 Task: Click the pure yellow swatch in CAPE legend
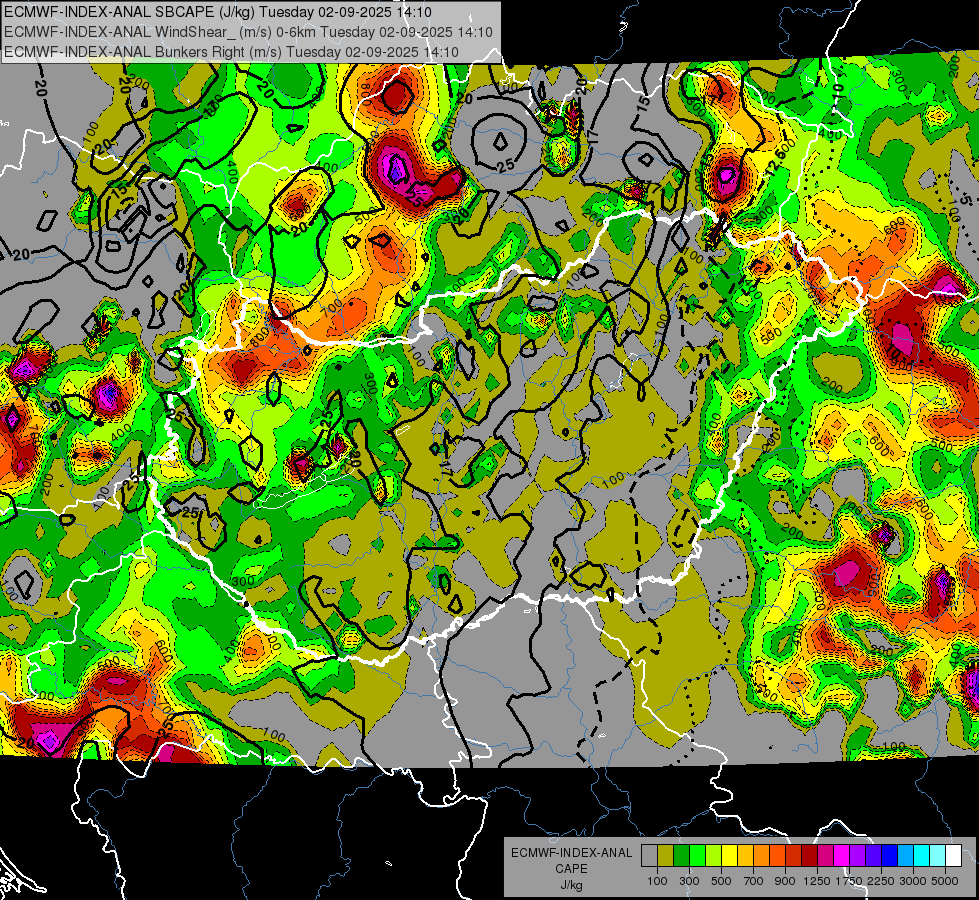tap(729, 855)
